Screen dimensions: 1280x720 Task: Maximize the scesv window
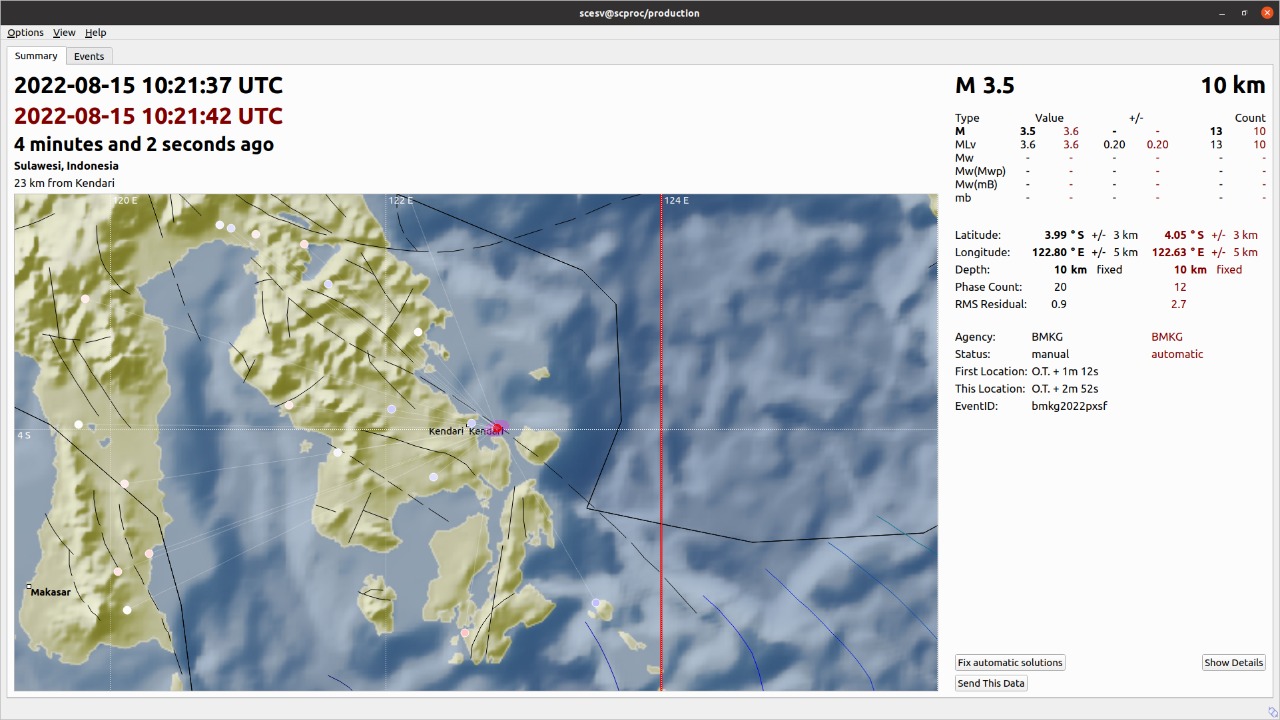pyautogui.click(x=1244, y=13)
